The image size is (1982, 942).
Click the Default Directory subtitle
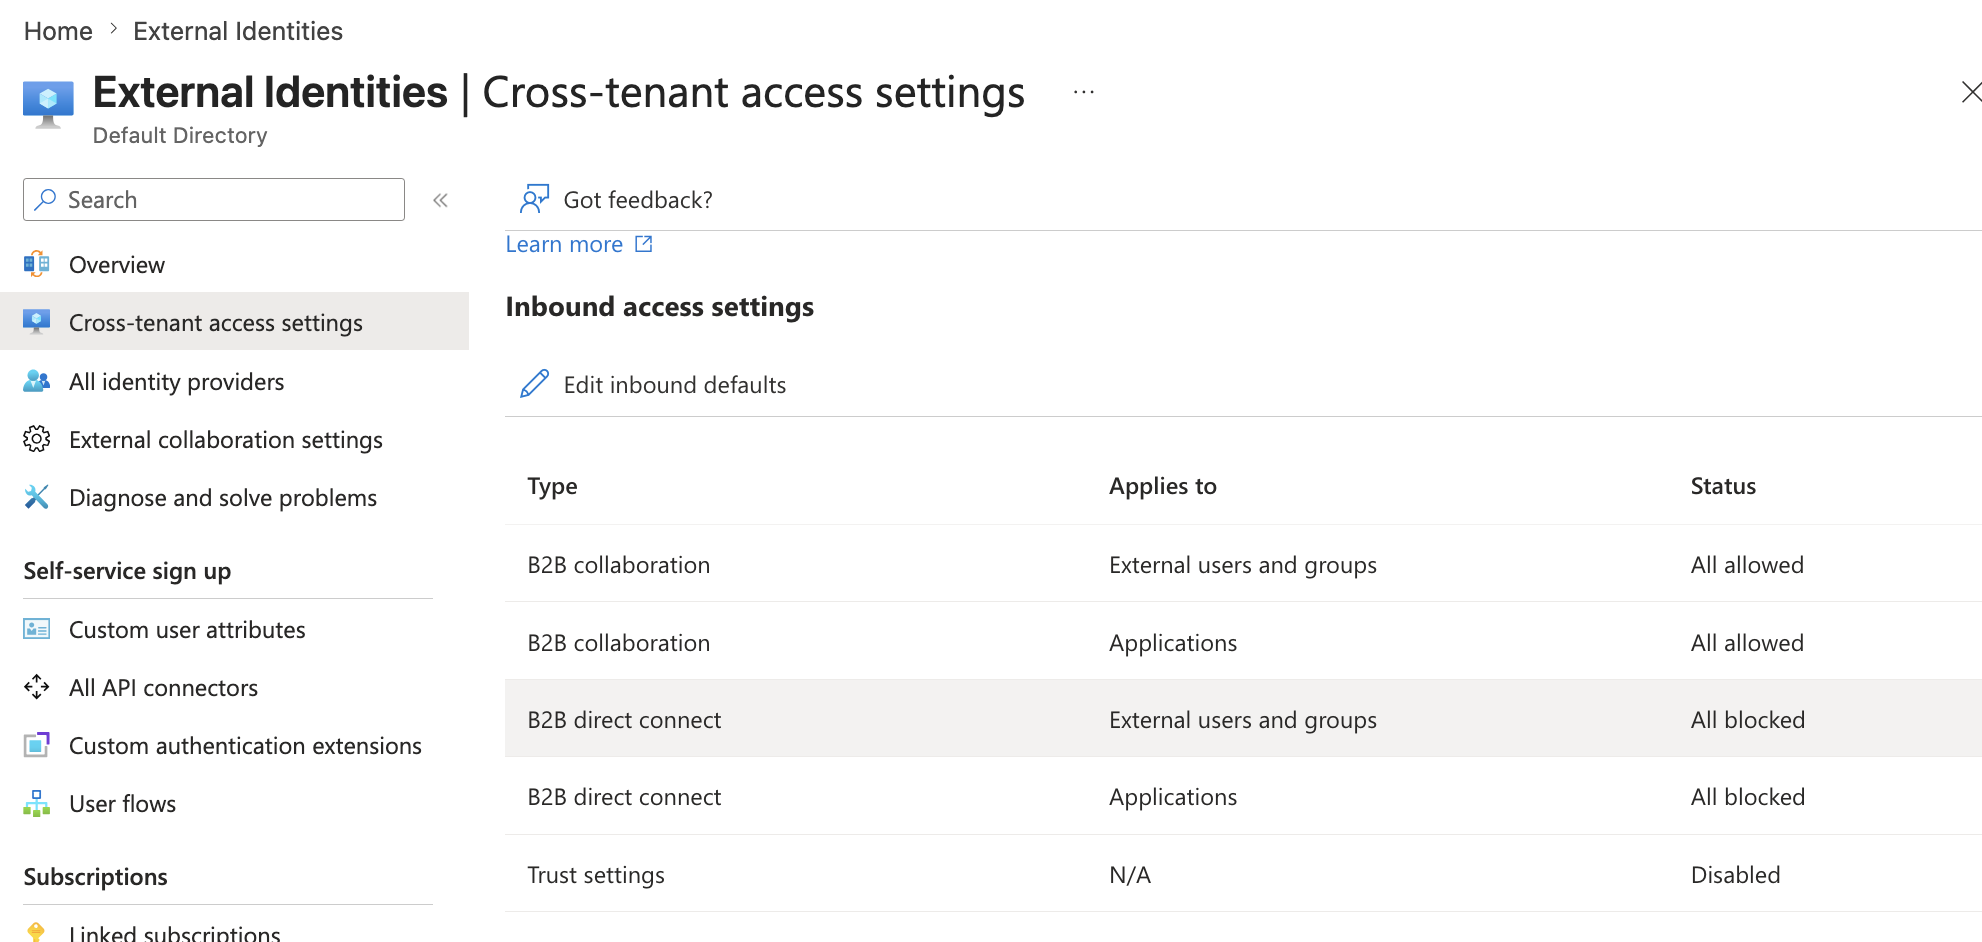[x=180, y=135]
